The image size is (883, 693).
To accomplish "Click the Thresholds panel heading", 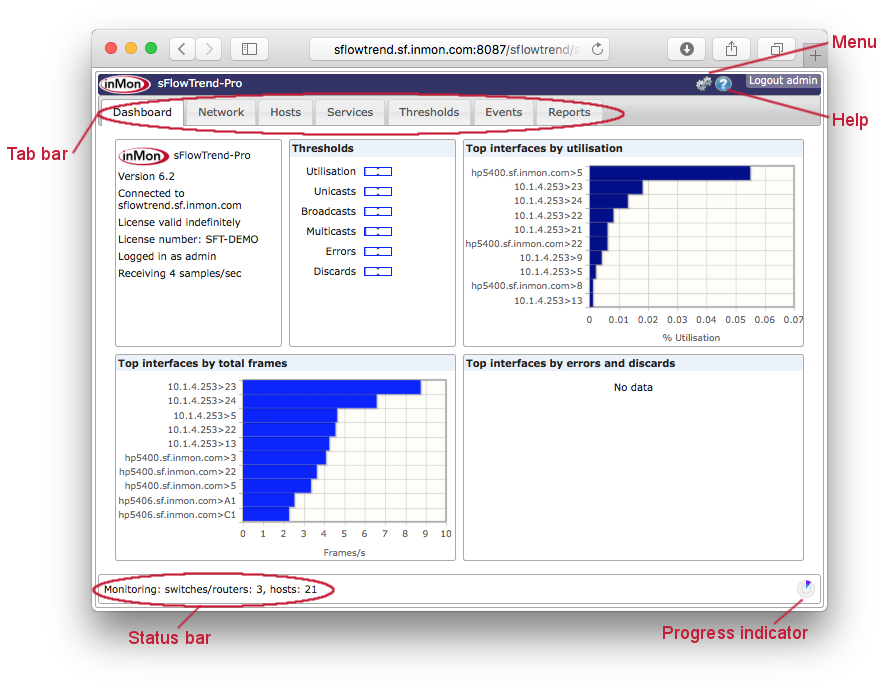I will coord(323,148).
